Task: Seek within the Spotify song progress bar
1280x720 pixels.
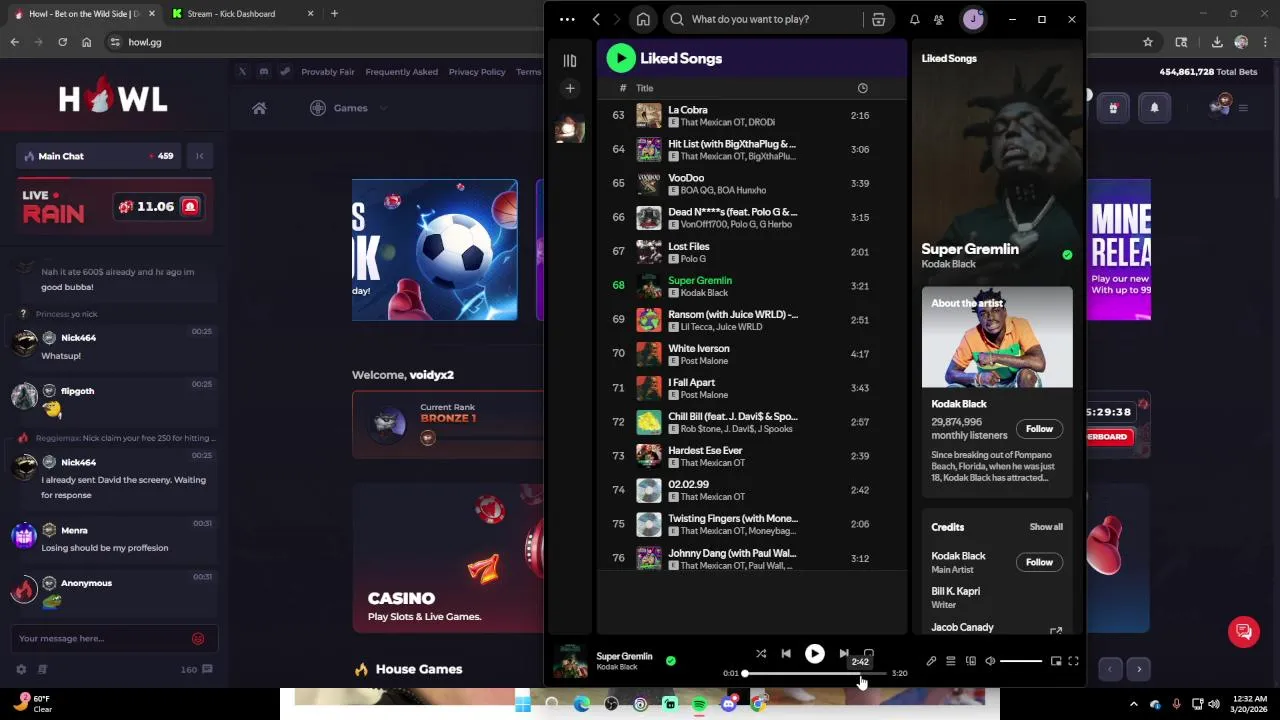Action: point(815,673)
